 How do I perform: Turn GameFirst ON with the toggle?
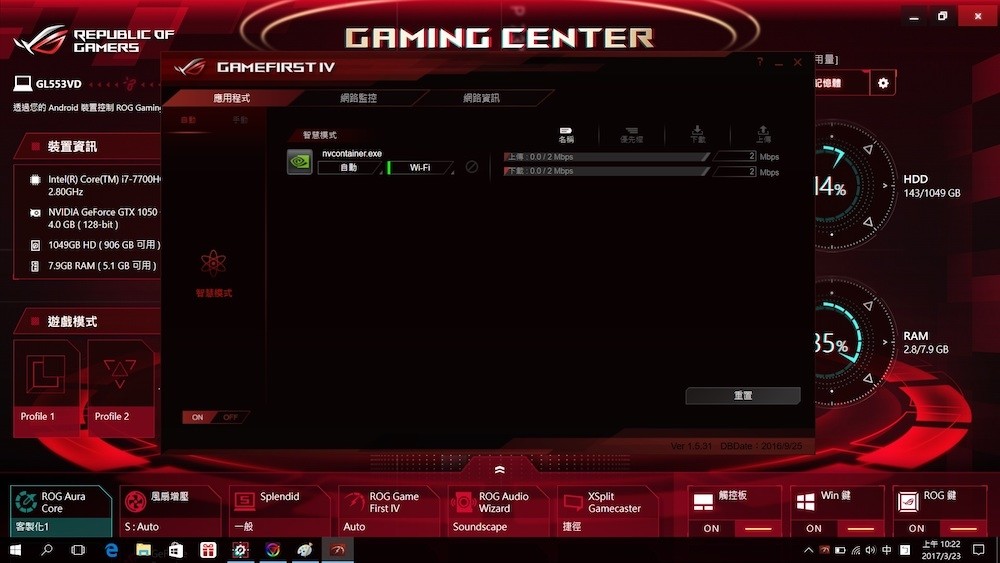[198, 417]
